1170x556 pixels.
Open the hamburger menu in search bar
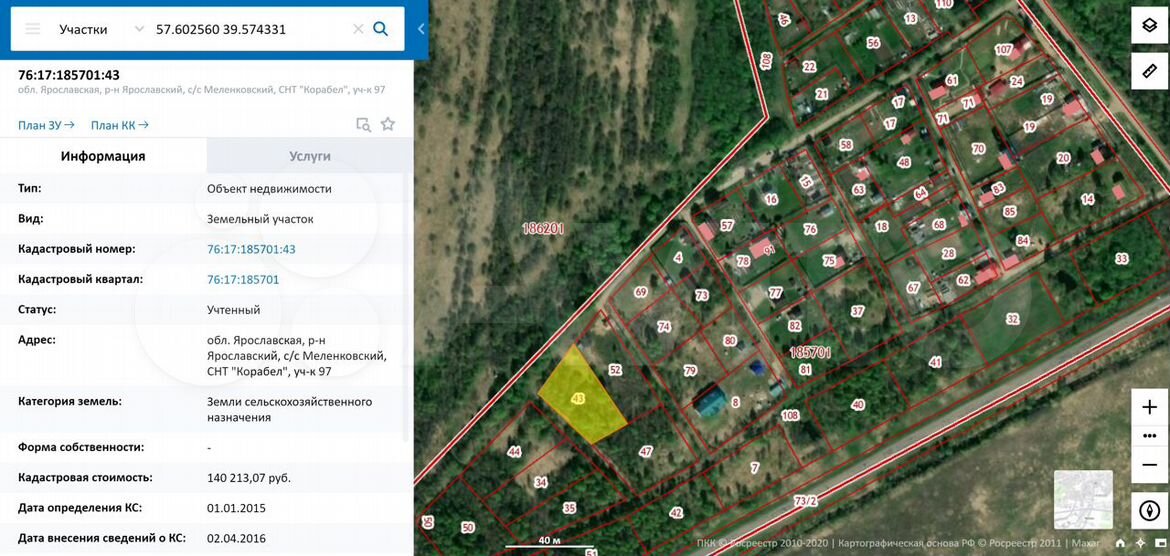33,29
